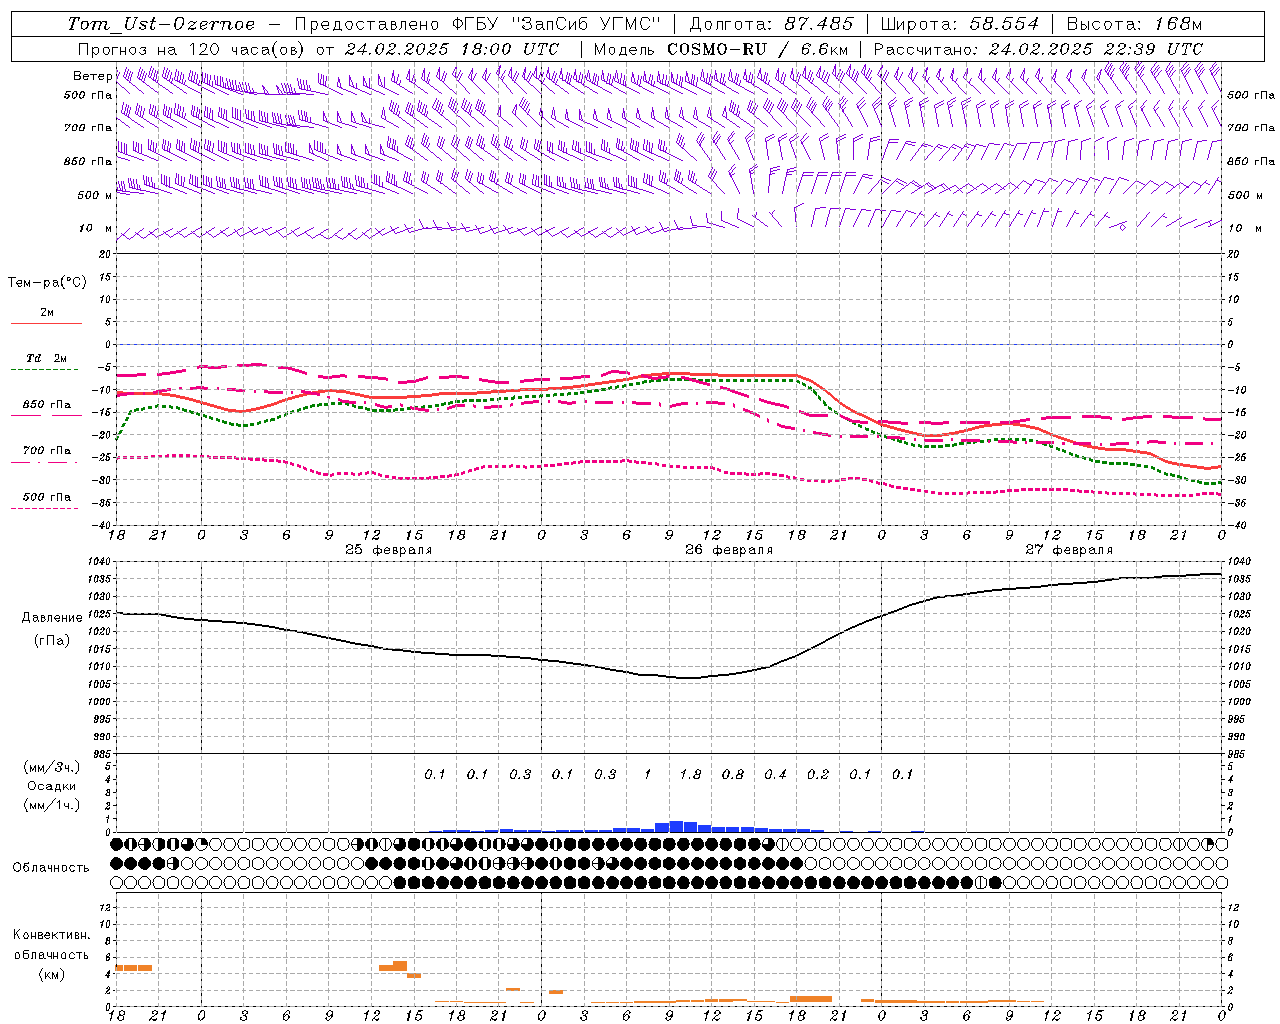Click the 0.4 precipitation value
Viewport: 1280px width, 1024px height.
(775, 775)
